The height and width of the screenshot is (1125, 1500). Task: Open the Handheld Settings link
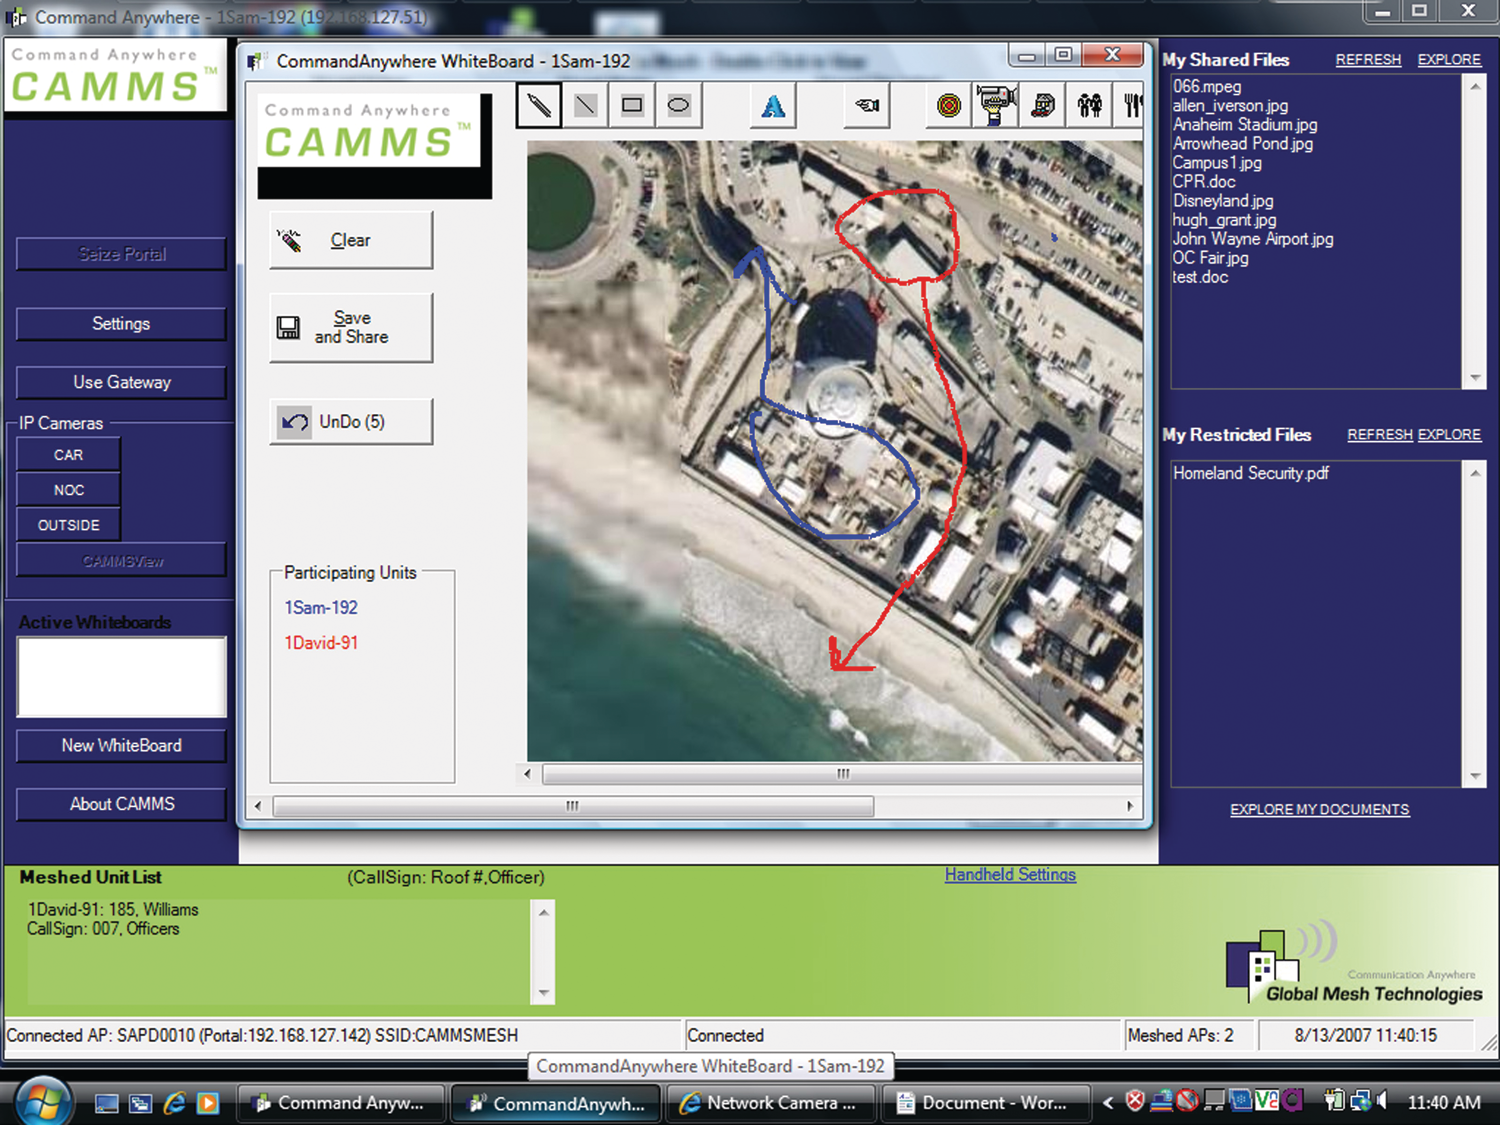(1010, 875)
